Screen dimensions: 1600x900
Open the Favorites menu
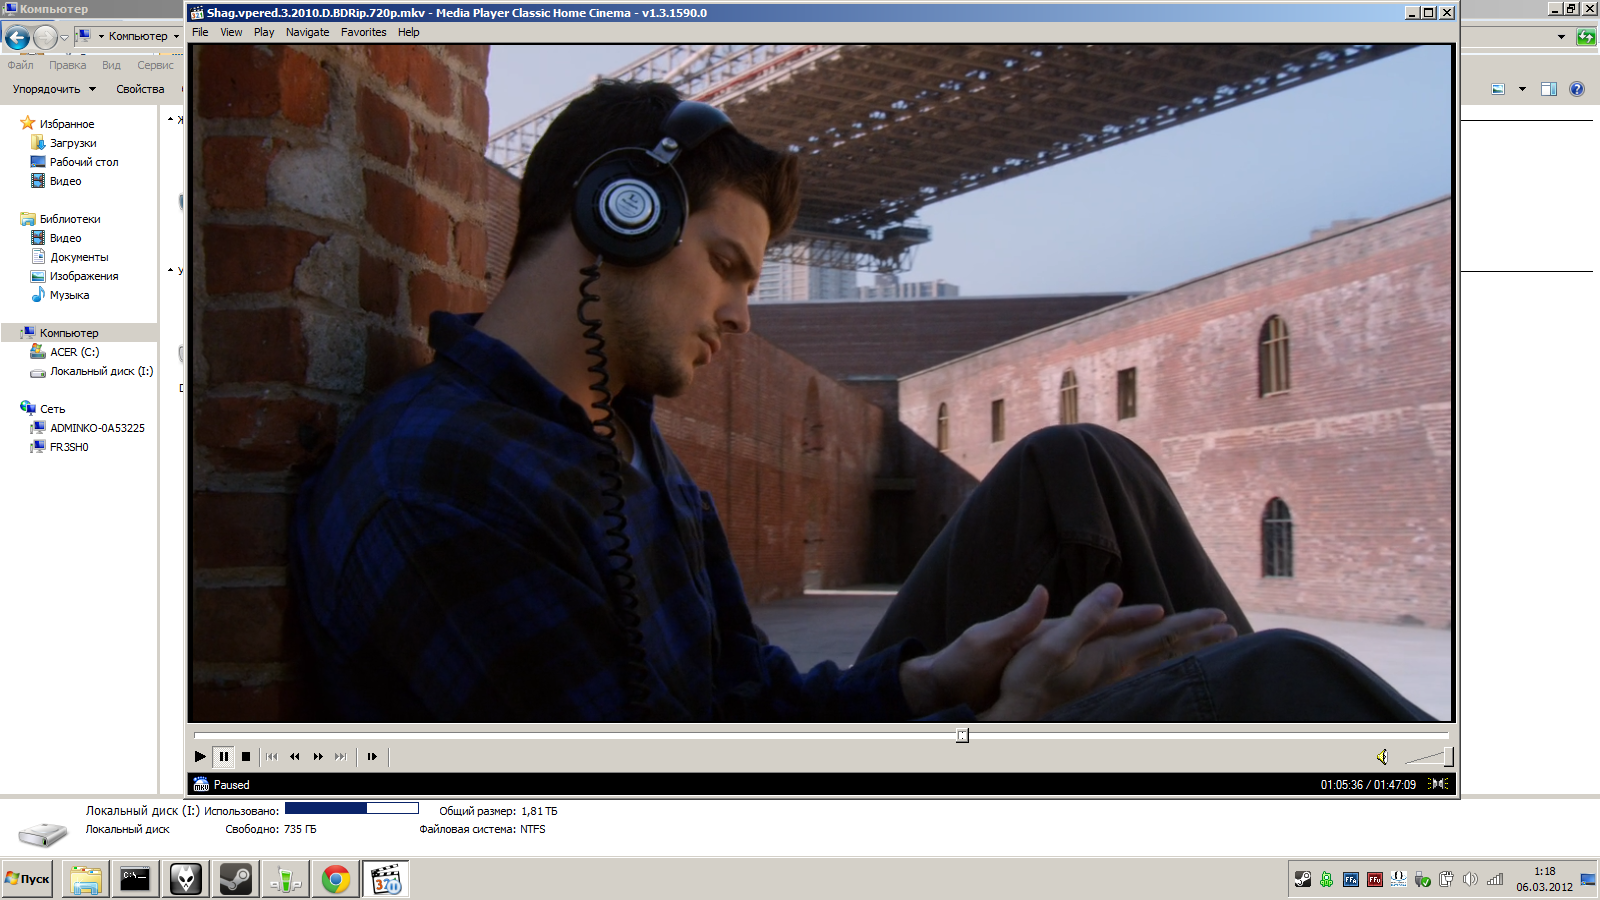(x=363, y=32)
